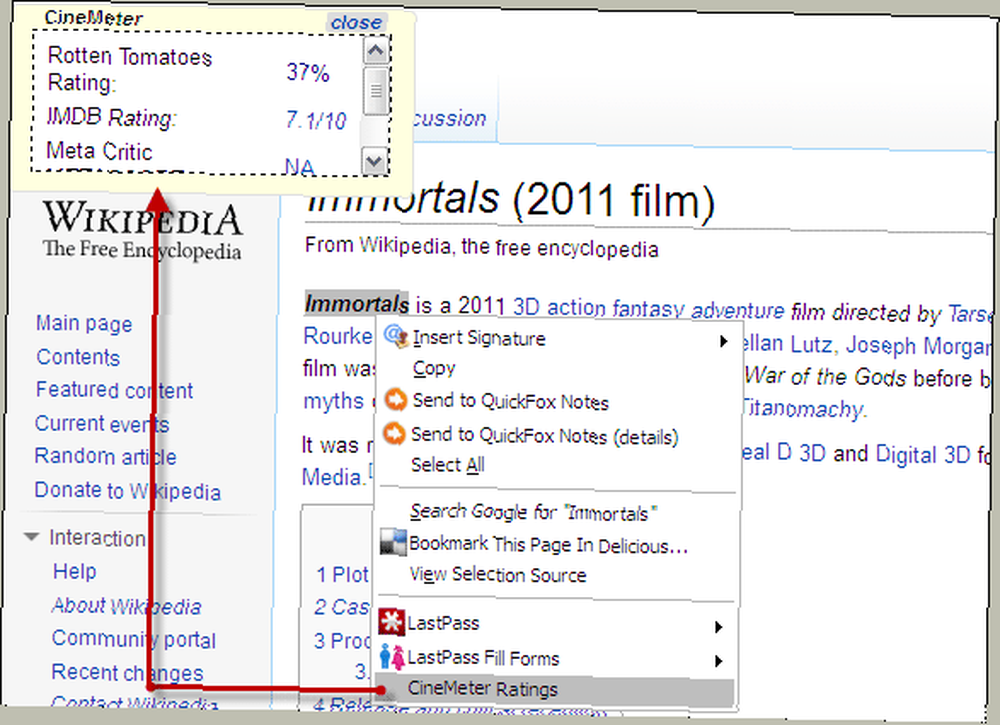1000x725 pixels.
Task: Close the CineMeter popup
Action: pos(356,22)
